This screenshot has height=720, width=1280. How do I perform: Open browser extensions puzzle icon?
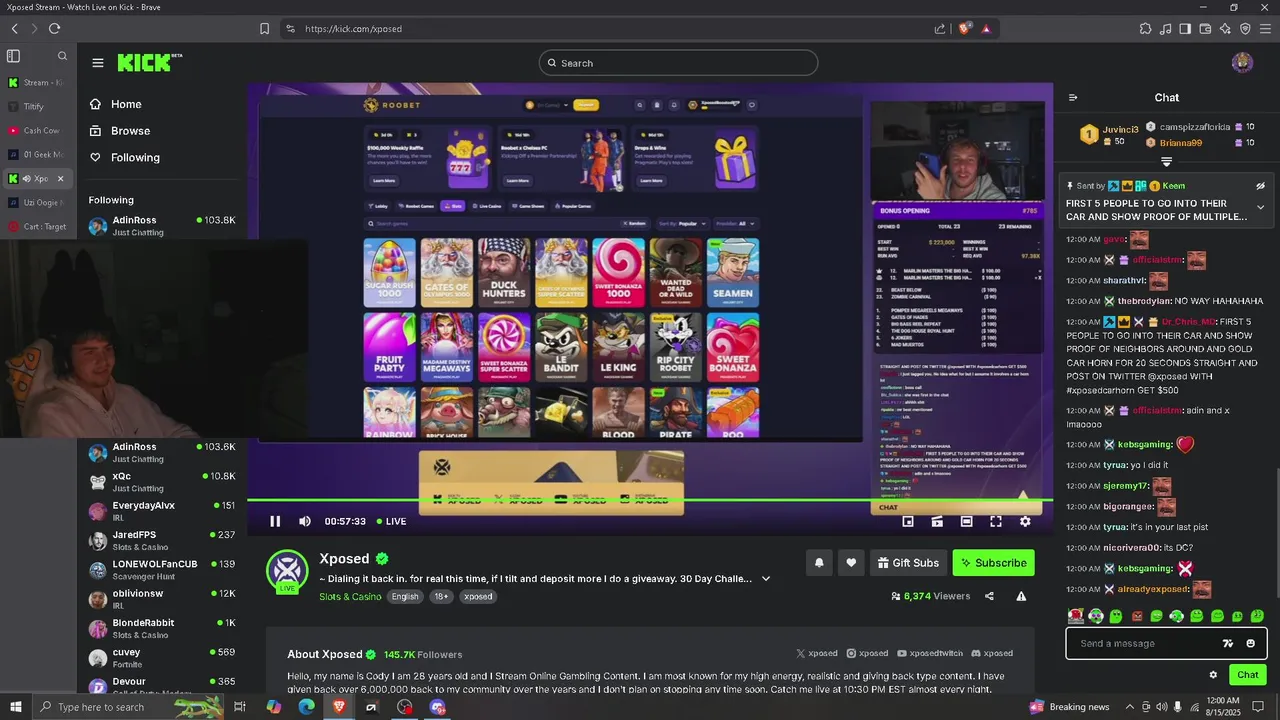point(1146,29)
